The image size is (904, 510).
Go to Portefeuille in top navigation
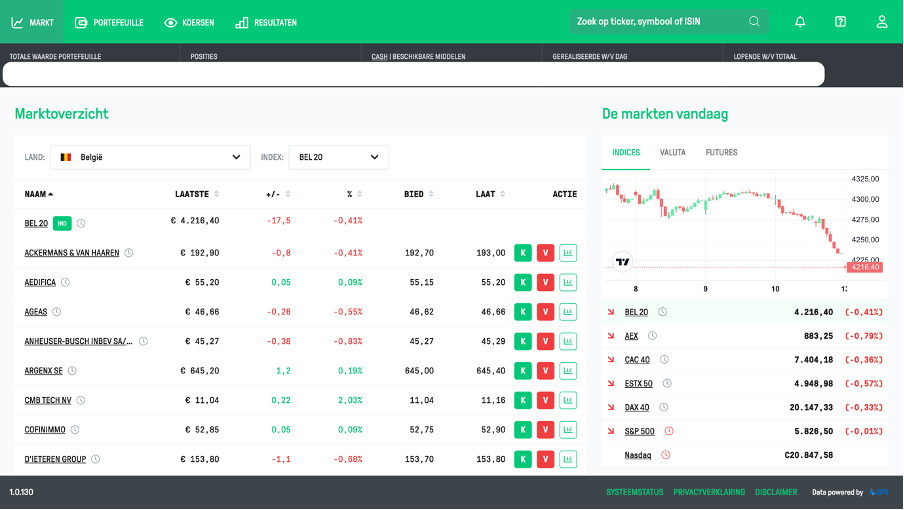click(109, 22)
